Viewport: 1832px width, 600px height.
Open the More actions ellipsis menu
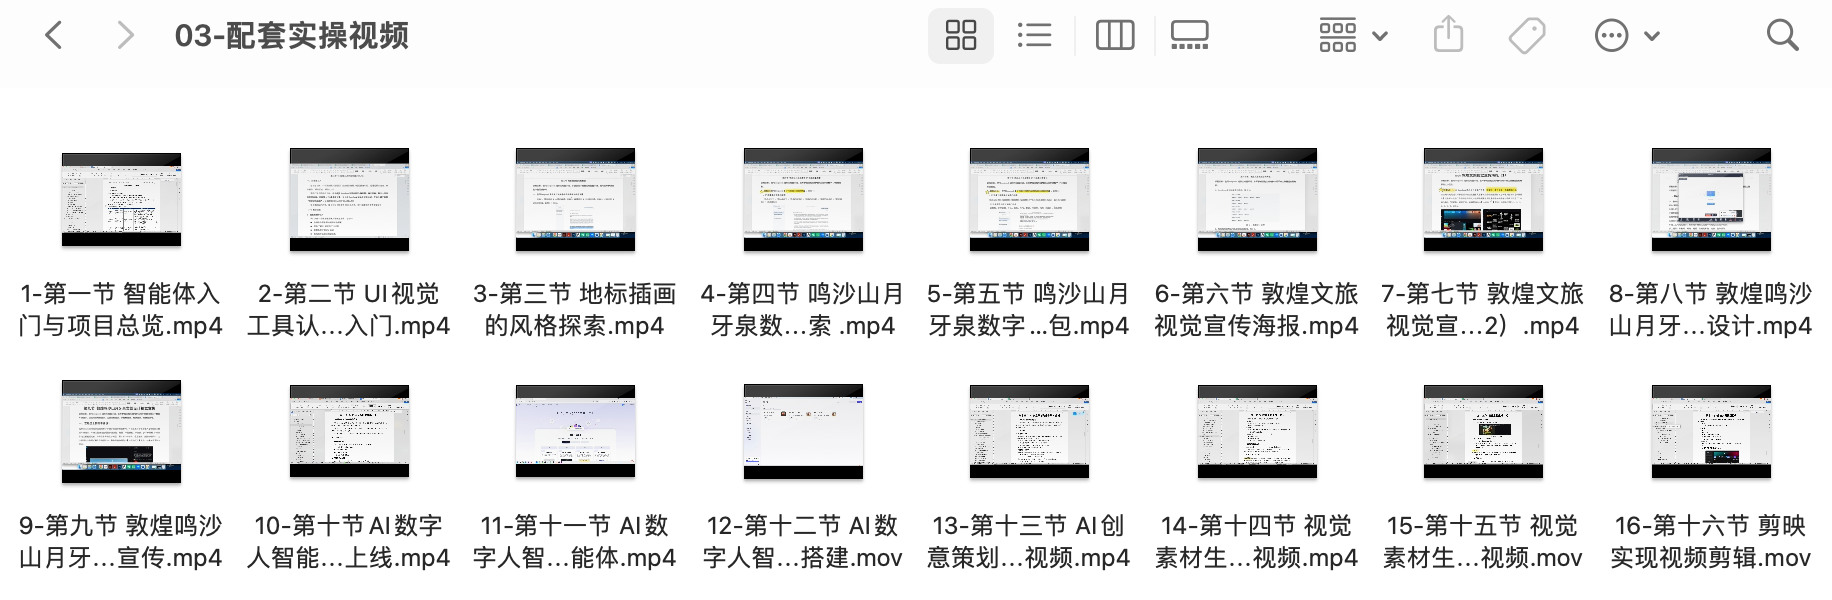point(1625,36)
